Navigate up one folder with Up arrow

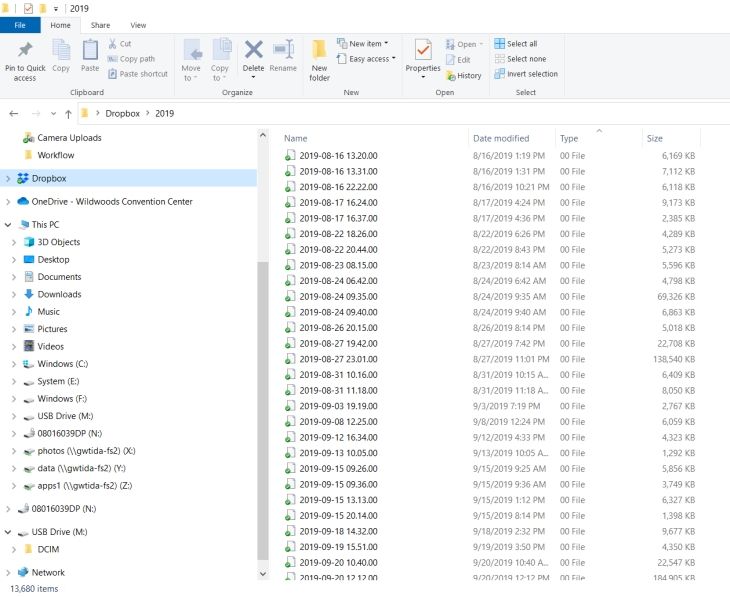[x=68, y=114]
